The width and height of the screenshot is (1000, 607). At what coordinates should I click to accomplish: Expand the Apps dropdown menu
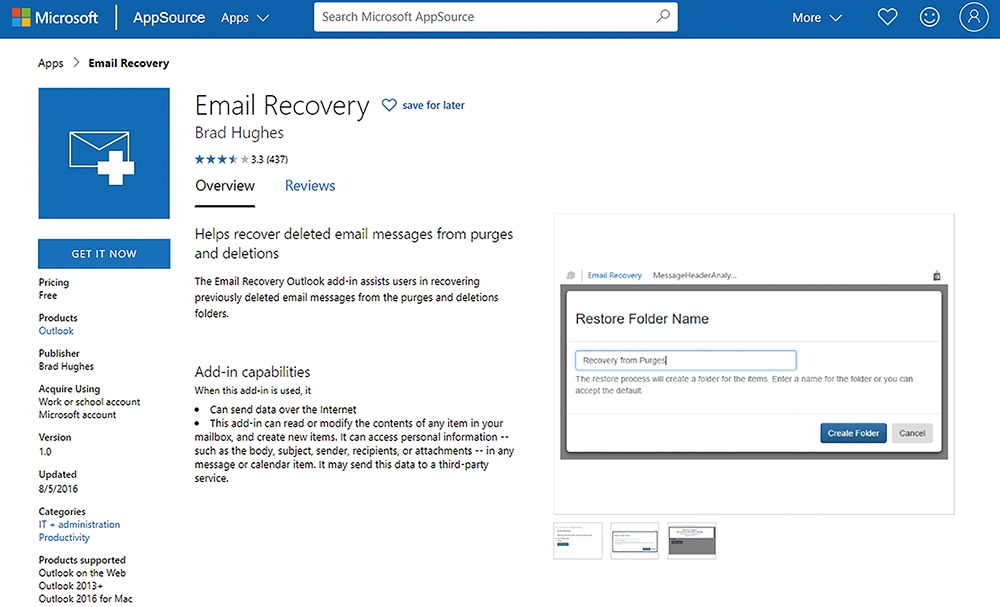[245, 18]
